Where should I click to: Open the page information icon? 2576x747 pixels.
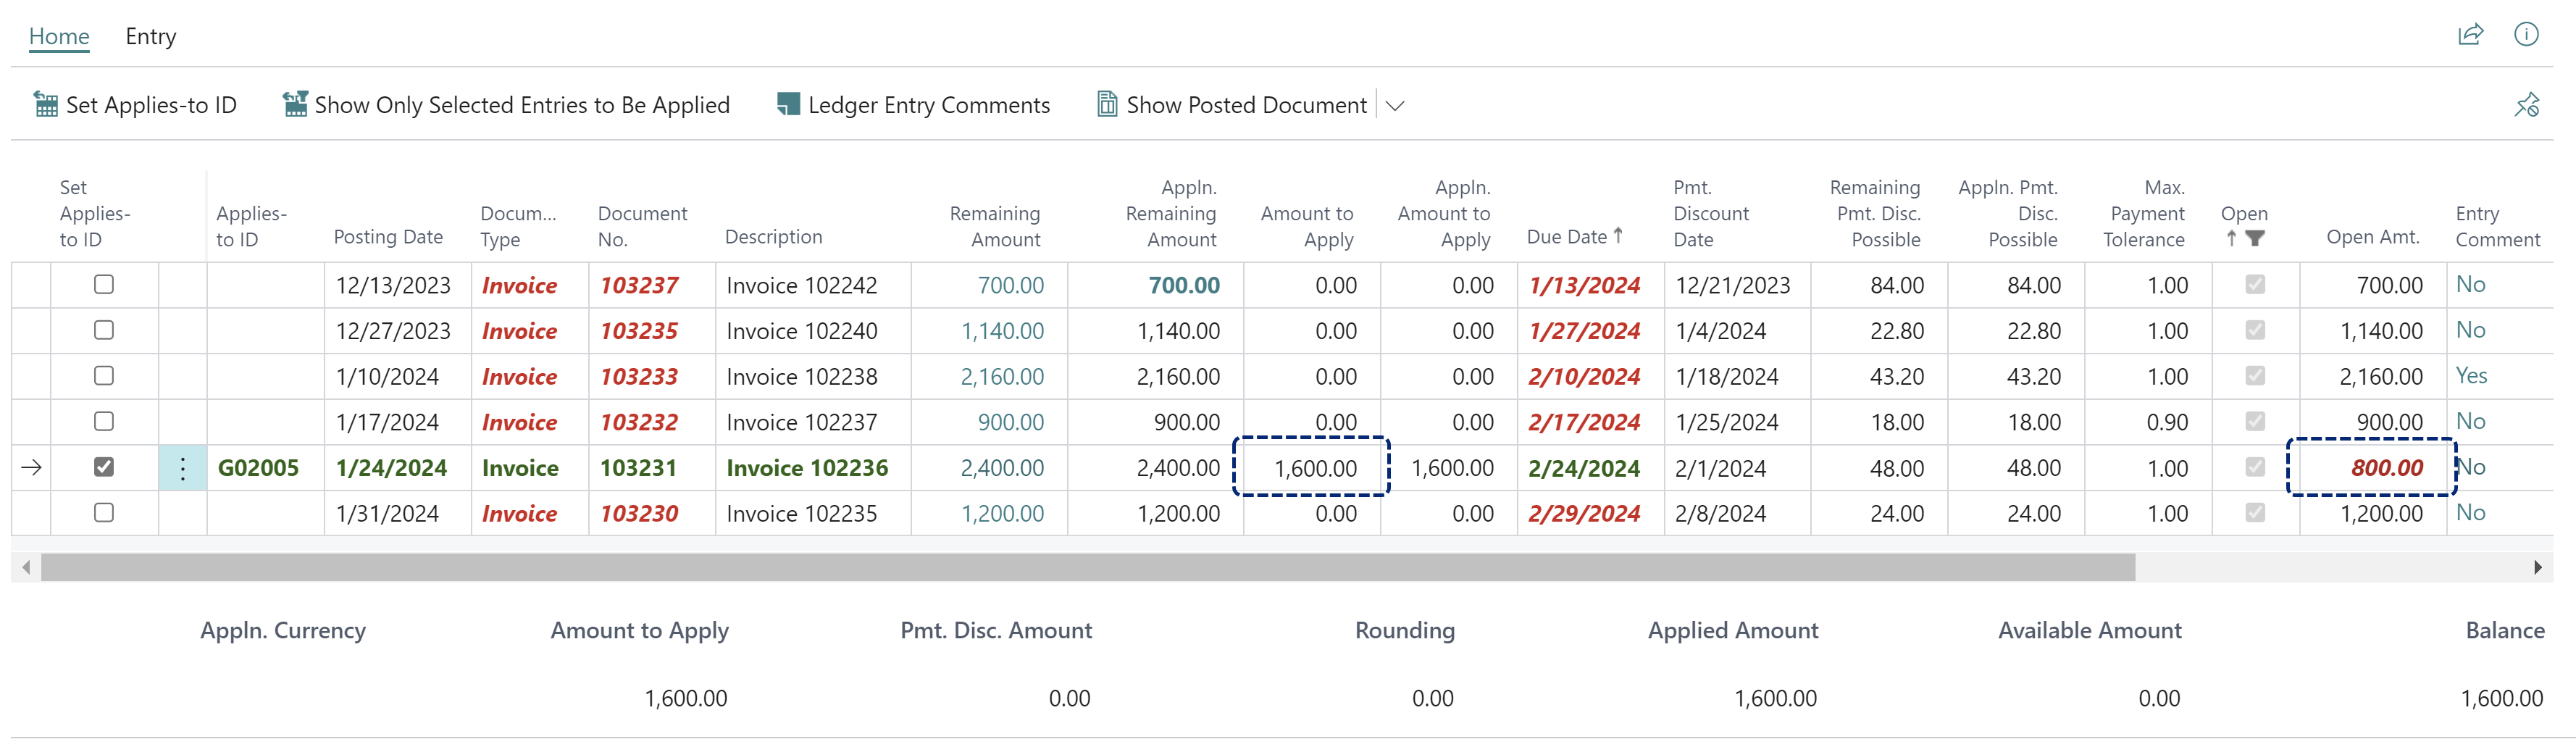2526,35
